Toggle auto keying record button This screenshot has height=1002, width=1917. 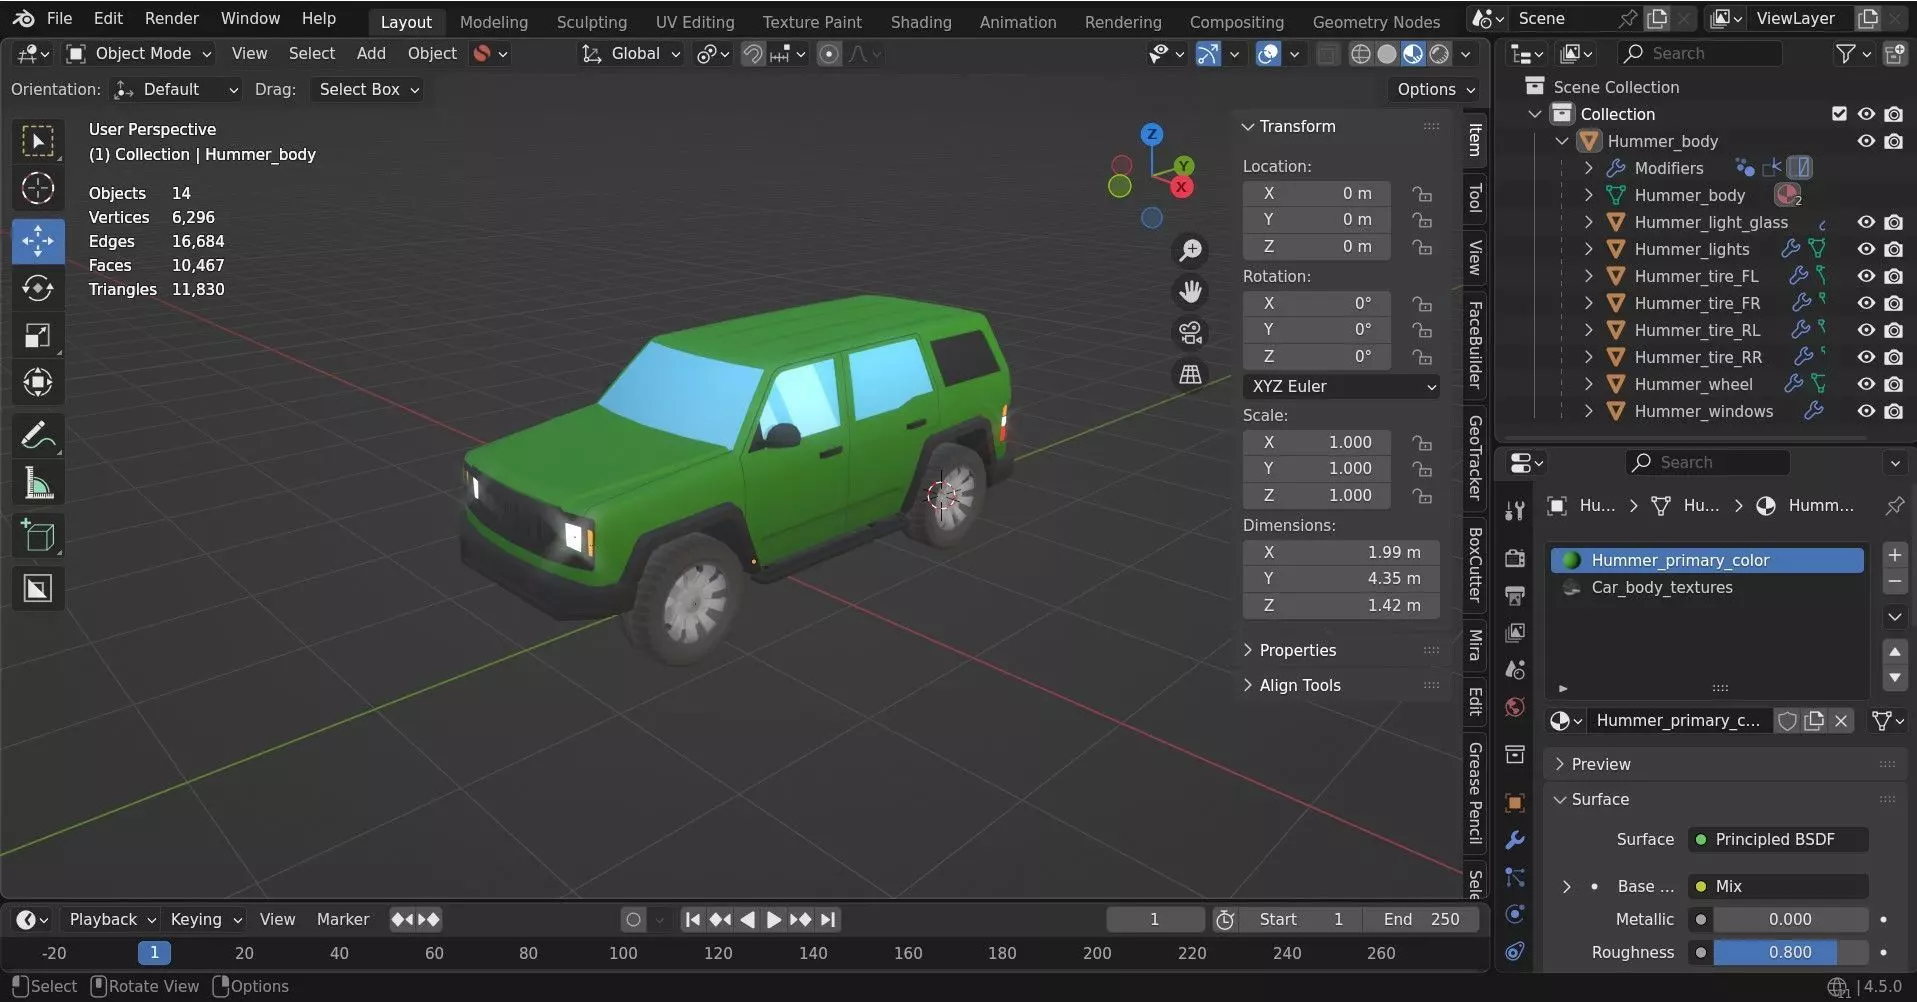633,919
